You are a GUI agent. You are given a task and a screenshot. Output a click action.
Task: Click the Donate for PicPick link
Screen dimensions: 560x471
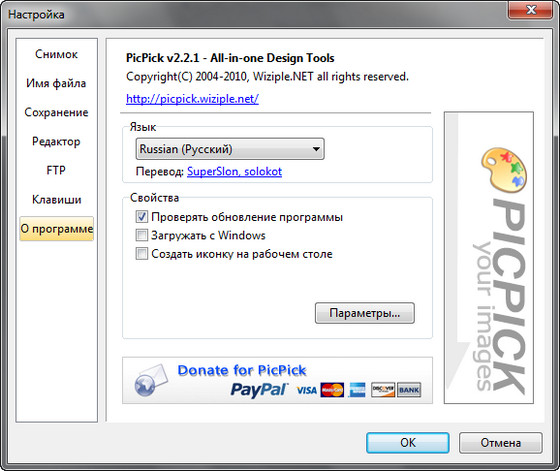coord(242,370)
